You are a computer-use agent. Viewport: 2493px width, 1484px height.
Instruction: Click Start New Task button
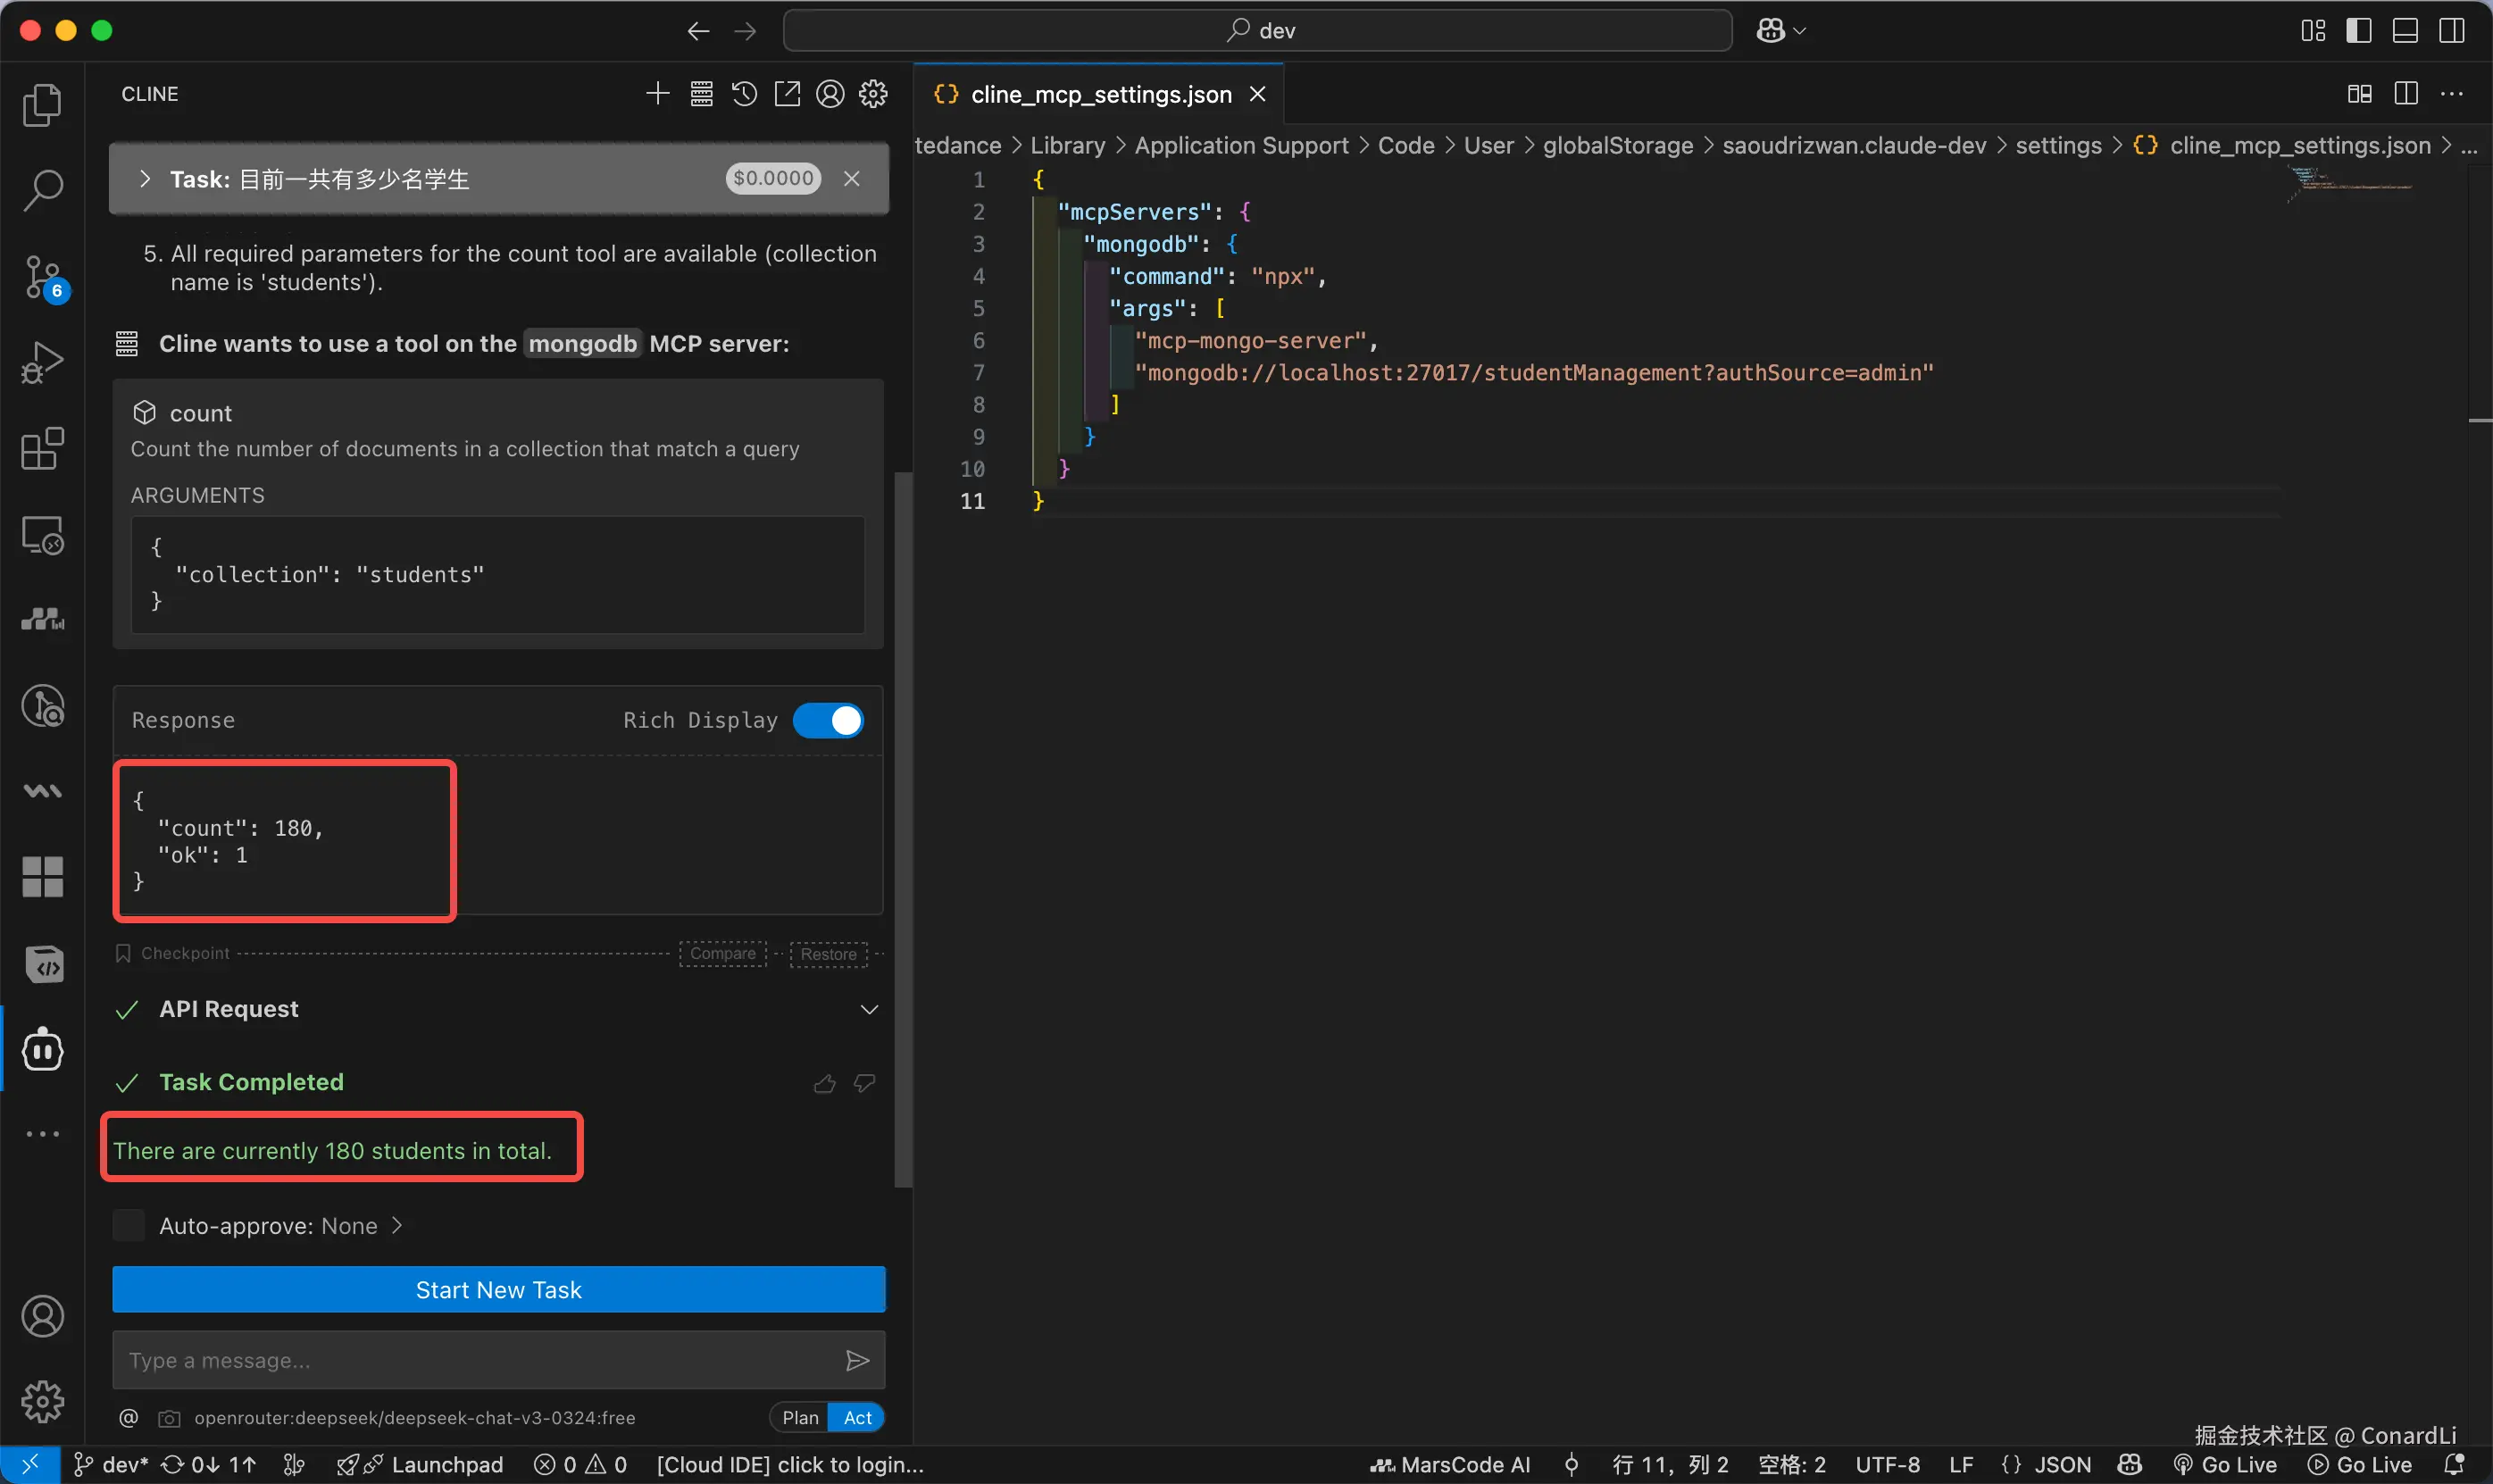coord(498,1290)
